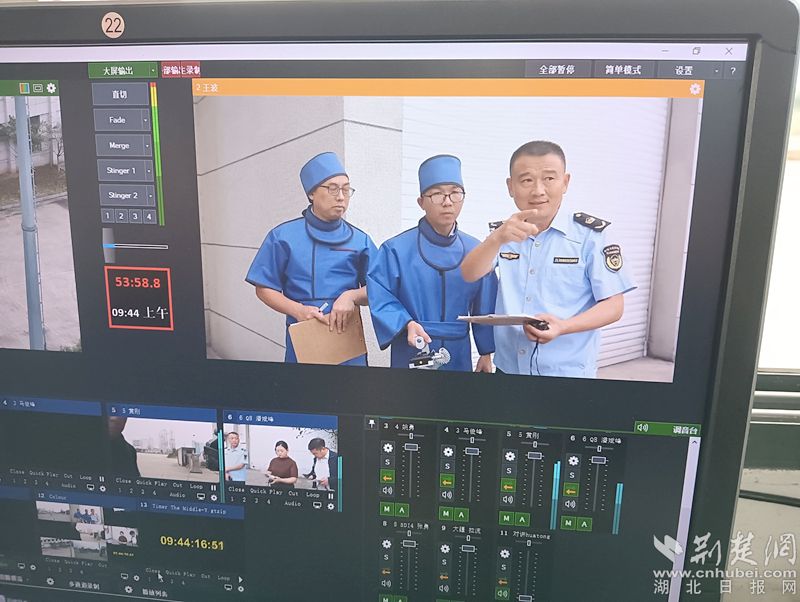800x602 pixels.
Task: Click the pin icon atop the audio mixer
Action: click(372, 423)
